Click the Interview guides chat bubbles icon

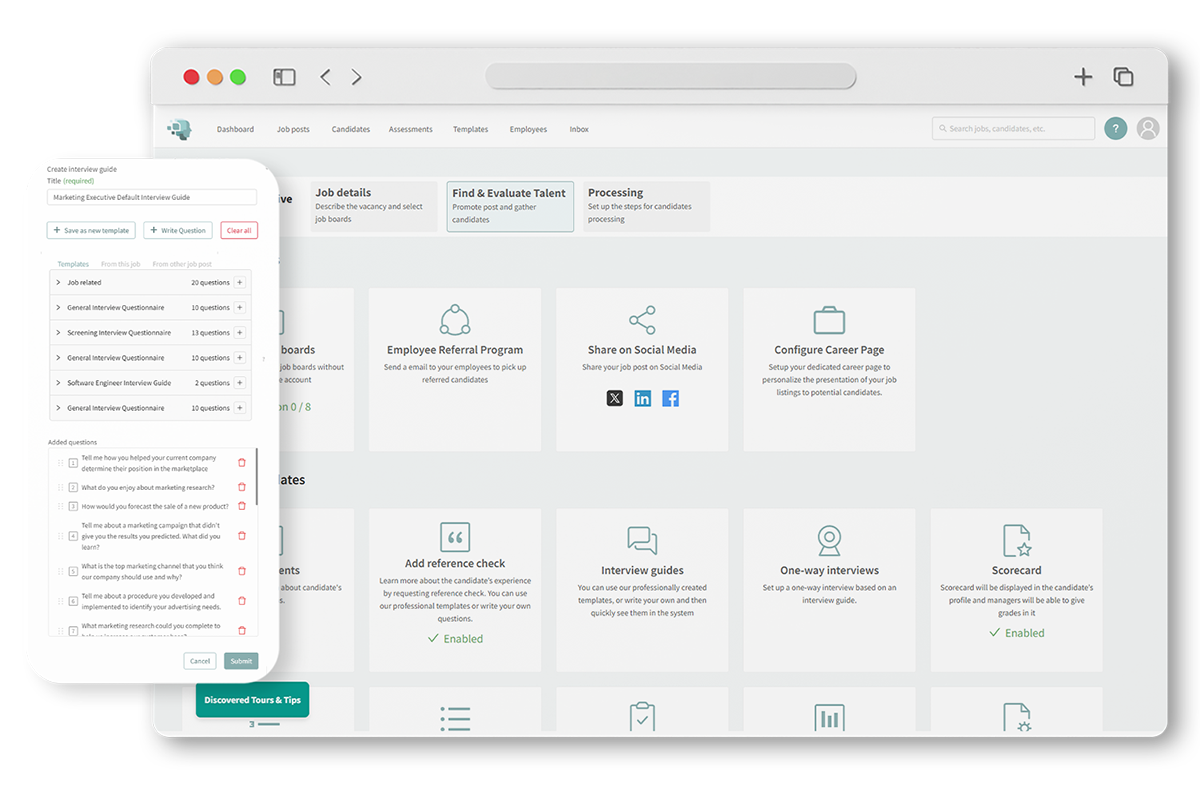pos(642,541)
